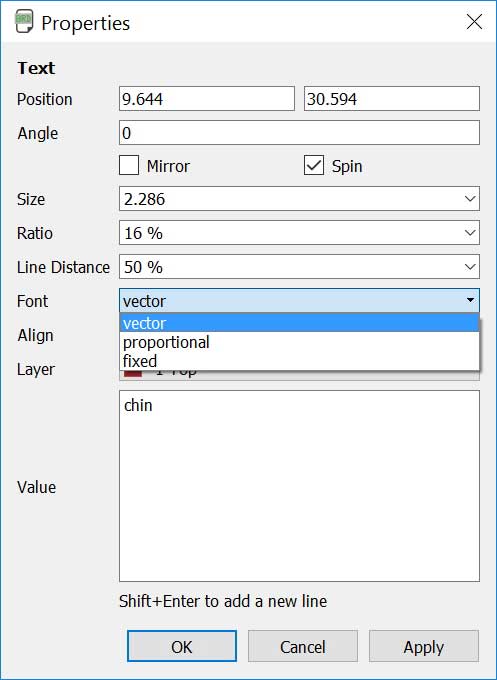The height and width of the screenshot is (680, 497).
Task: Collapse the Font dropdown arrow
Action: tap(470, 300)
